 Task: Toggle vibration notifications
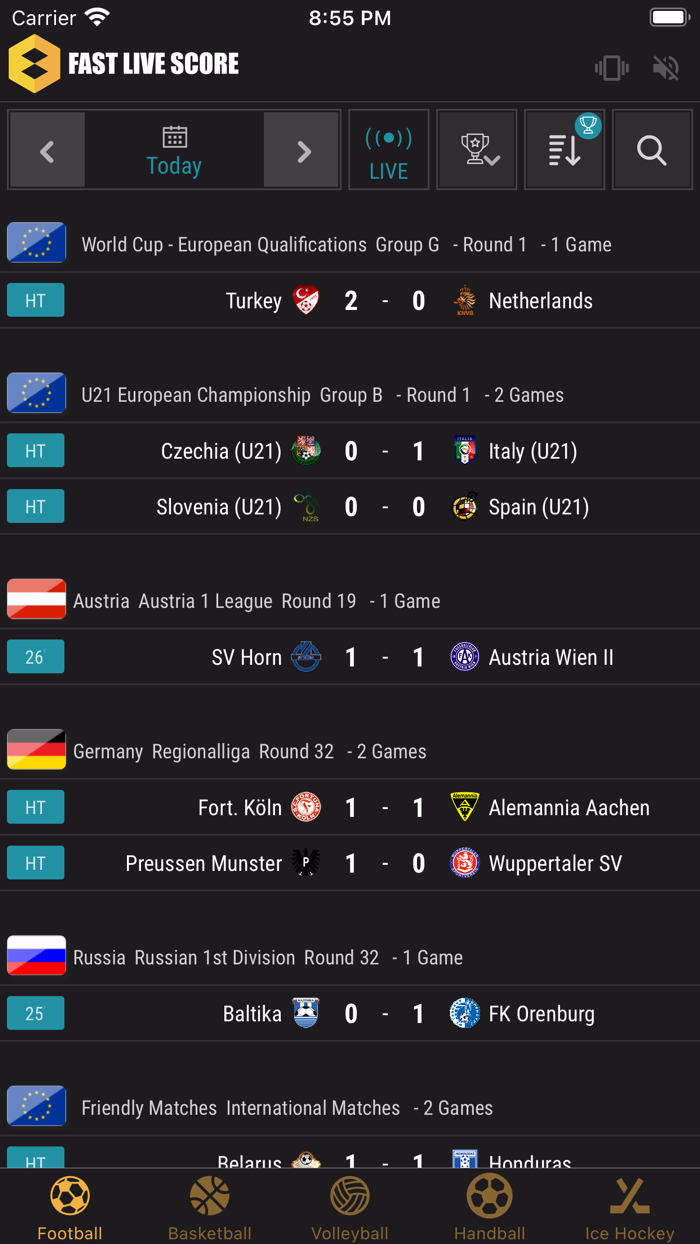click(611, 68)
